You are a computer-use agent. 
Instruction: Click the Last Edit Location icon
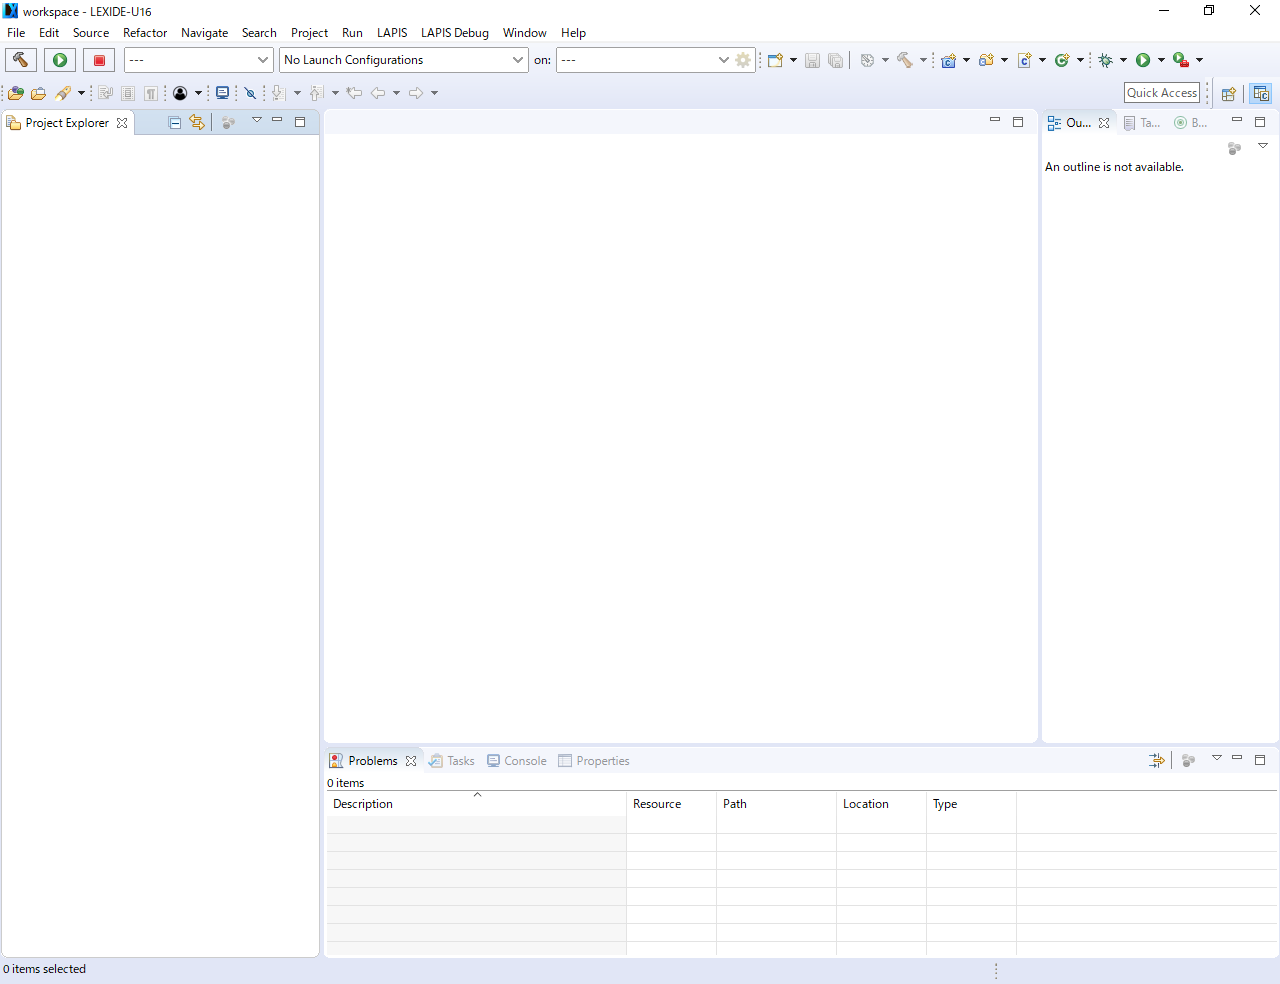[x=354, y=93]
